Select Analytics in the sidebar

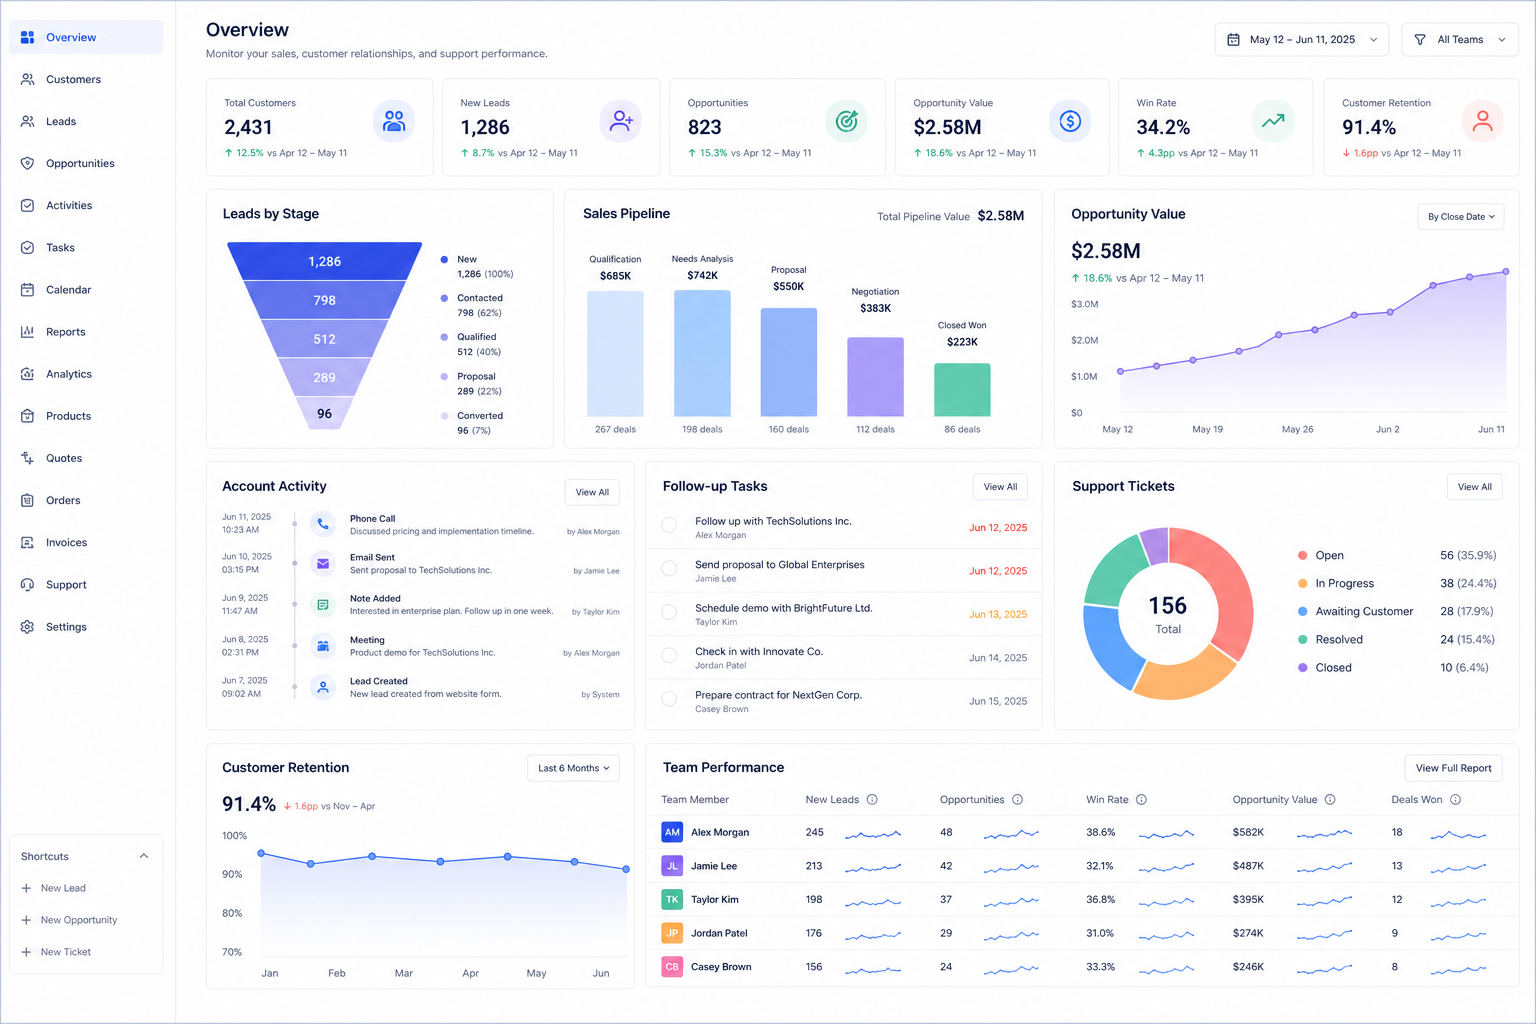pyautogui.click(x=86, y=374)
